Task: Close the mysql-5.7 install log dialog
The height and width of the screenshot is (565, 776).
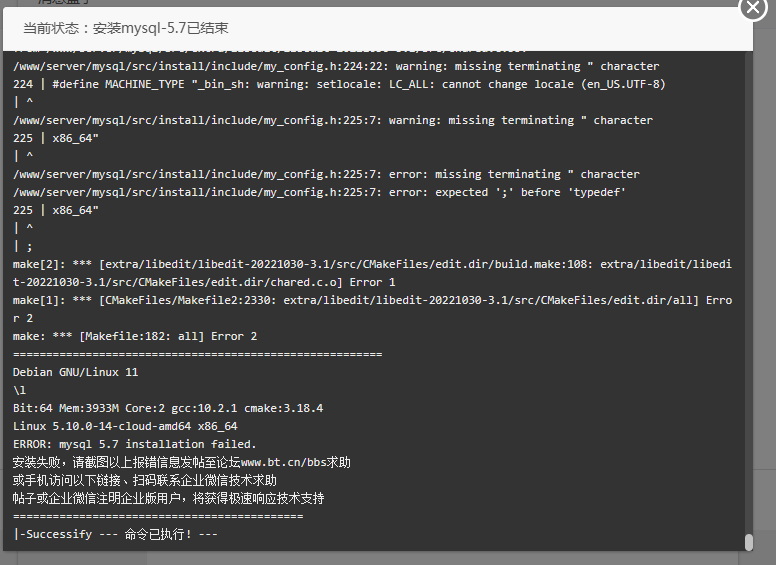Action: coord(753,7)
